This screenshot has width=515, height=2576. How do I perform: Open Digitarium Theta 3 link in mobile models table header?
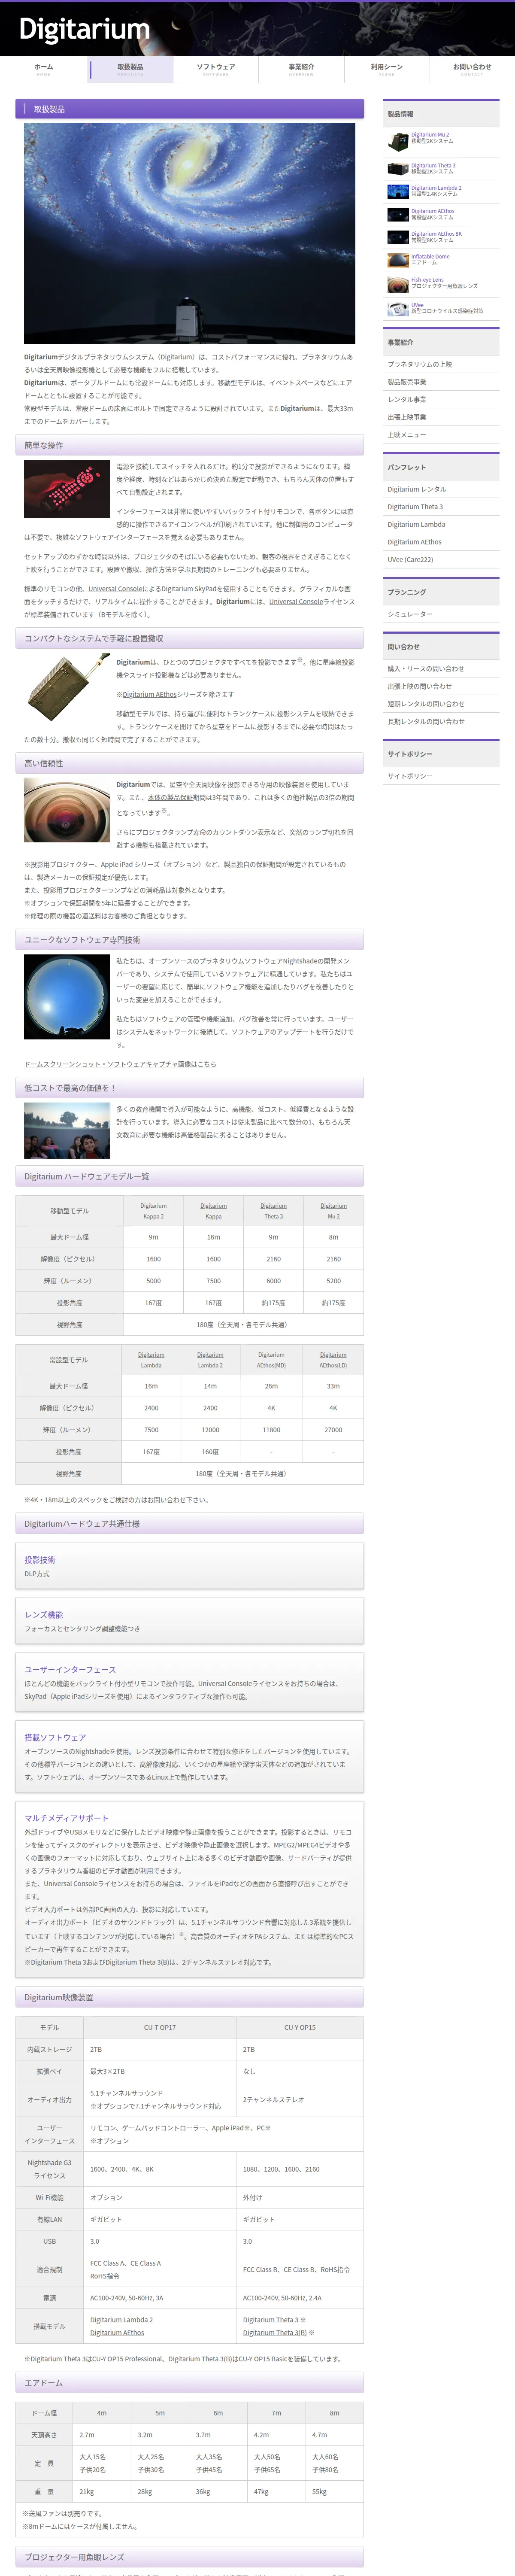point(273,1211)
